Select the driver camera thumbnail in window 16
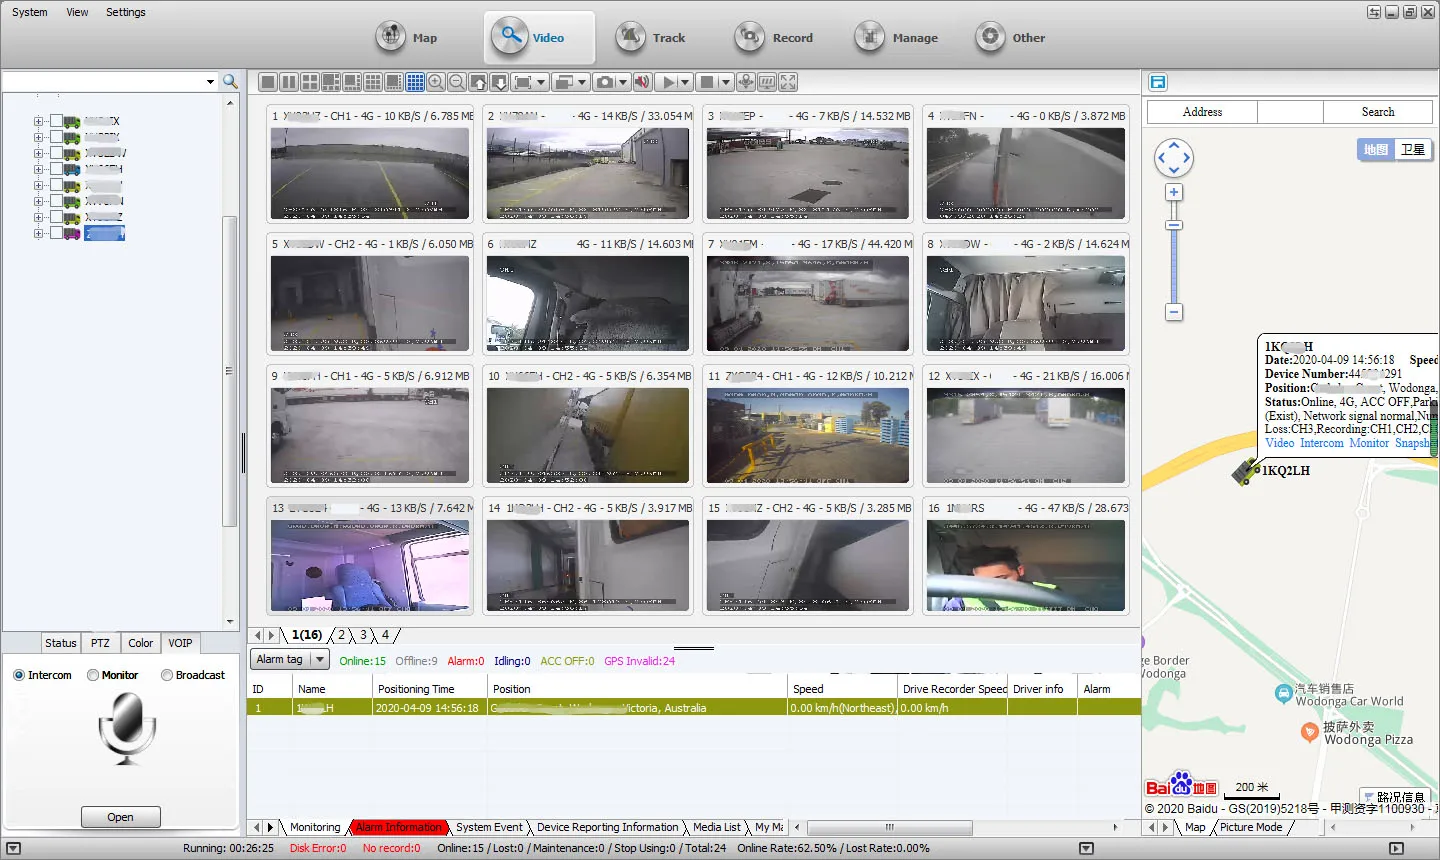Image resolution: width=1440 pixels, height=860 pixels. 1025,565
